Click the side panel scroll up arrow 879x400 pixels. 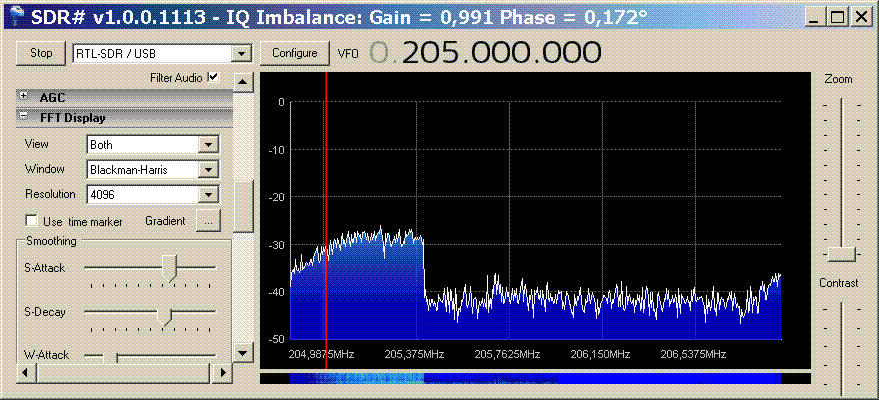tap(243, 82)
